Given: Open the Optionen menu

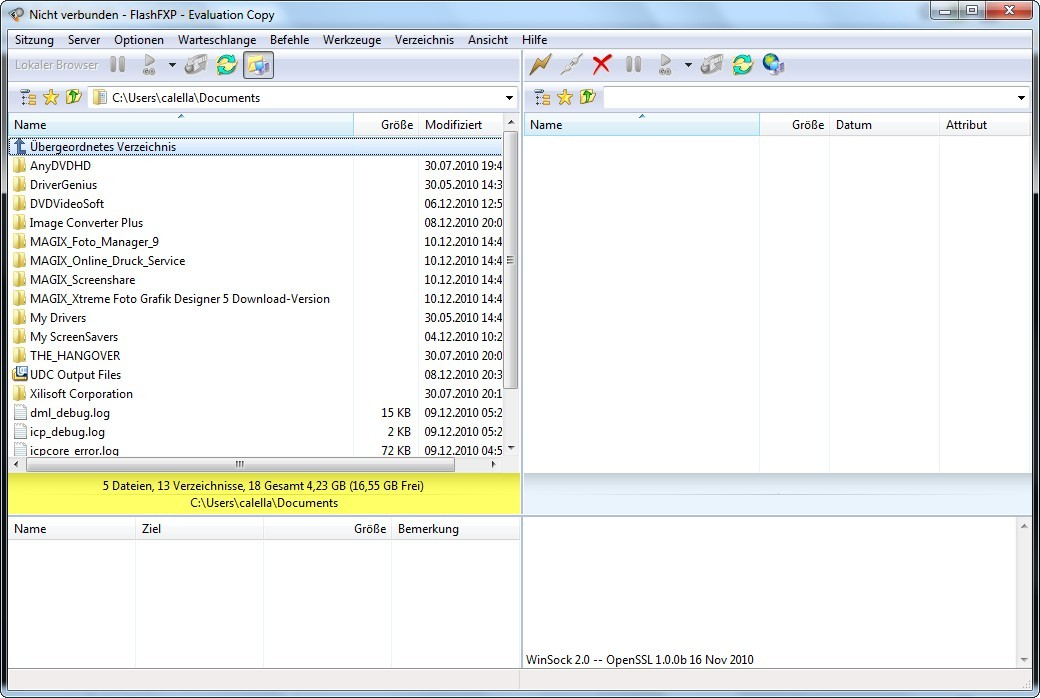Looking at the screenshot, I should coord(139,40).
